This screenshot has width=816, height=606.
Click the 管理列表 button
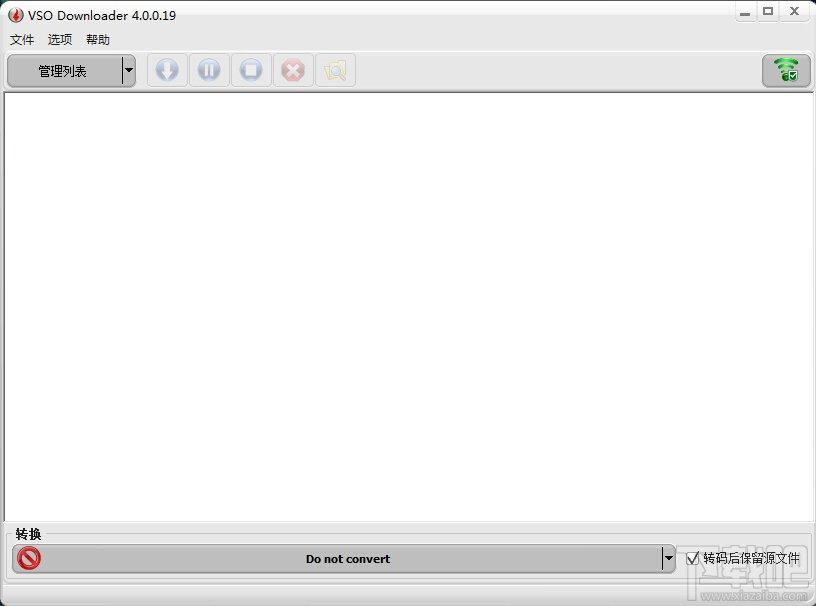click(64, 71)
